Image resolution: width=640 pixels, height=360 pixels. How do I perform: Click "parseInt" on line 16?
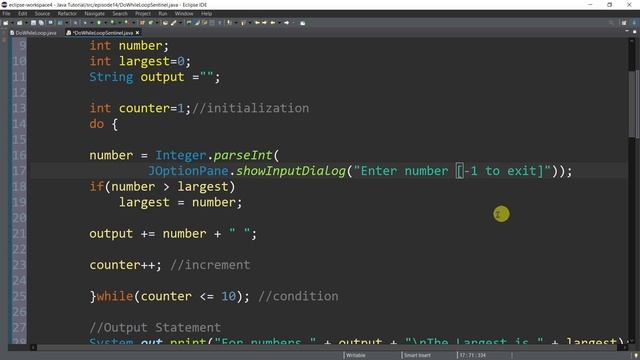pyautogui.click(x=243, y=155)
